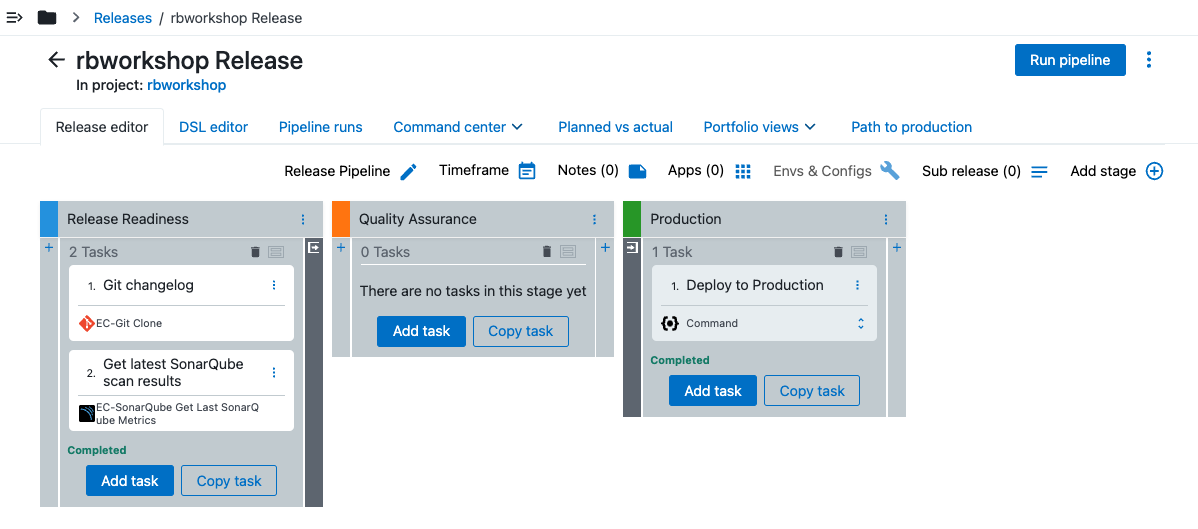1198x529 pixels.
Task: Open the rbworkshop project link
Action: [186, 85]
